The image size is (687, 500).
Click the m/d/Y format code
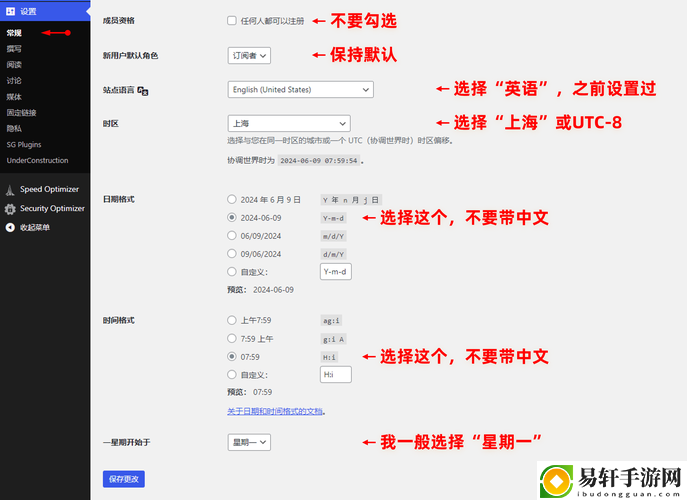point(333,237)
